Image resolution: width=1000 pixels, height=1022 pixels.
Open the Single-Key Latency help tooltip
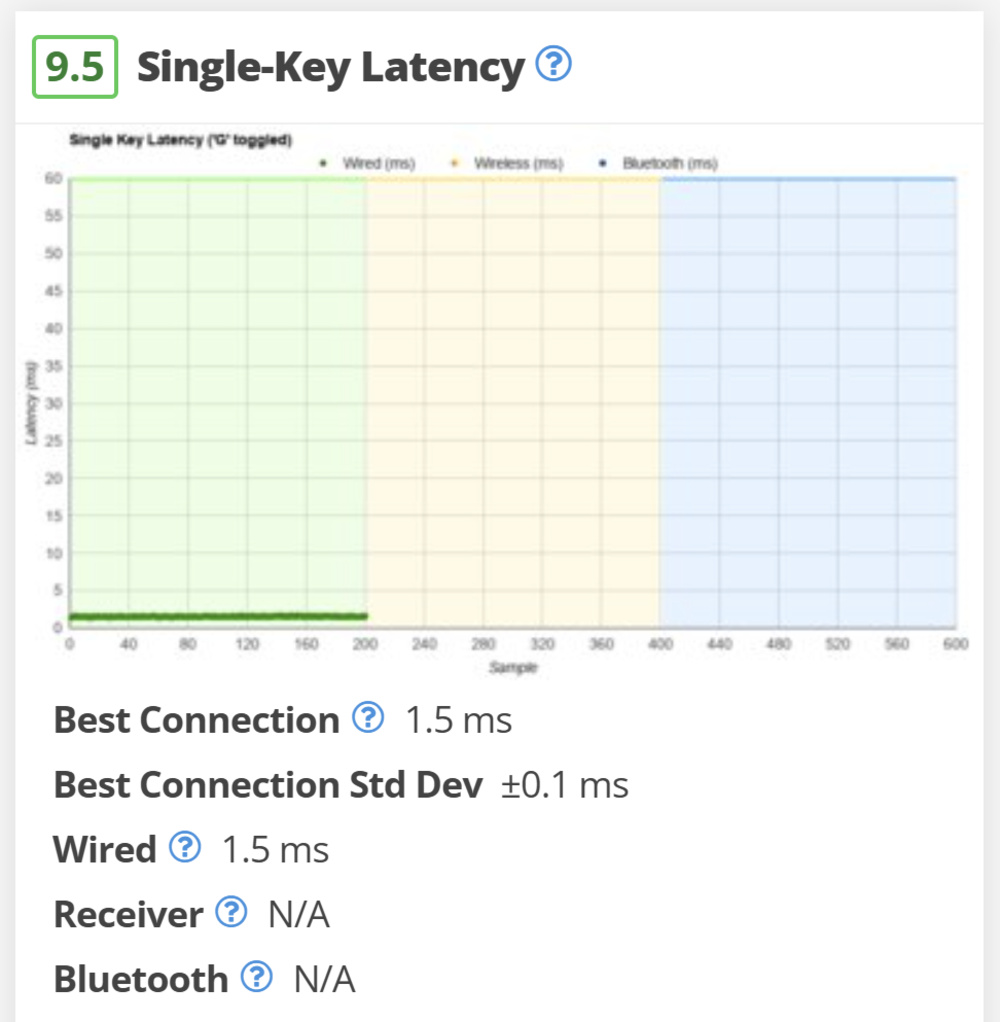[x=553, y=64]
